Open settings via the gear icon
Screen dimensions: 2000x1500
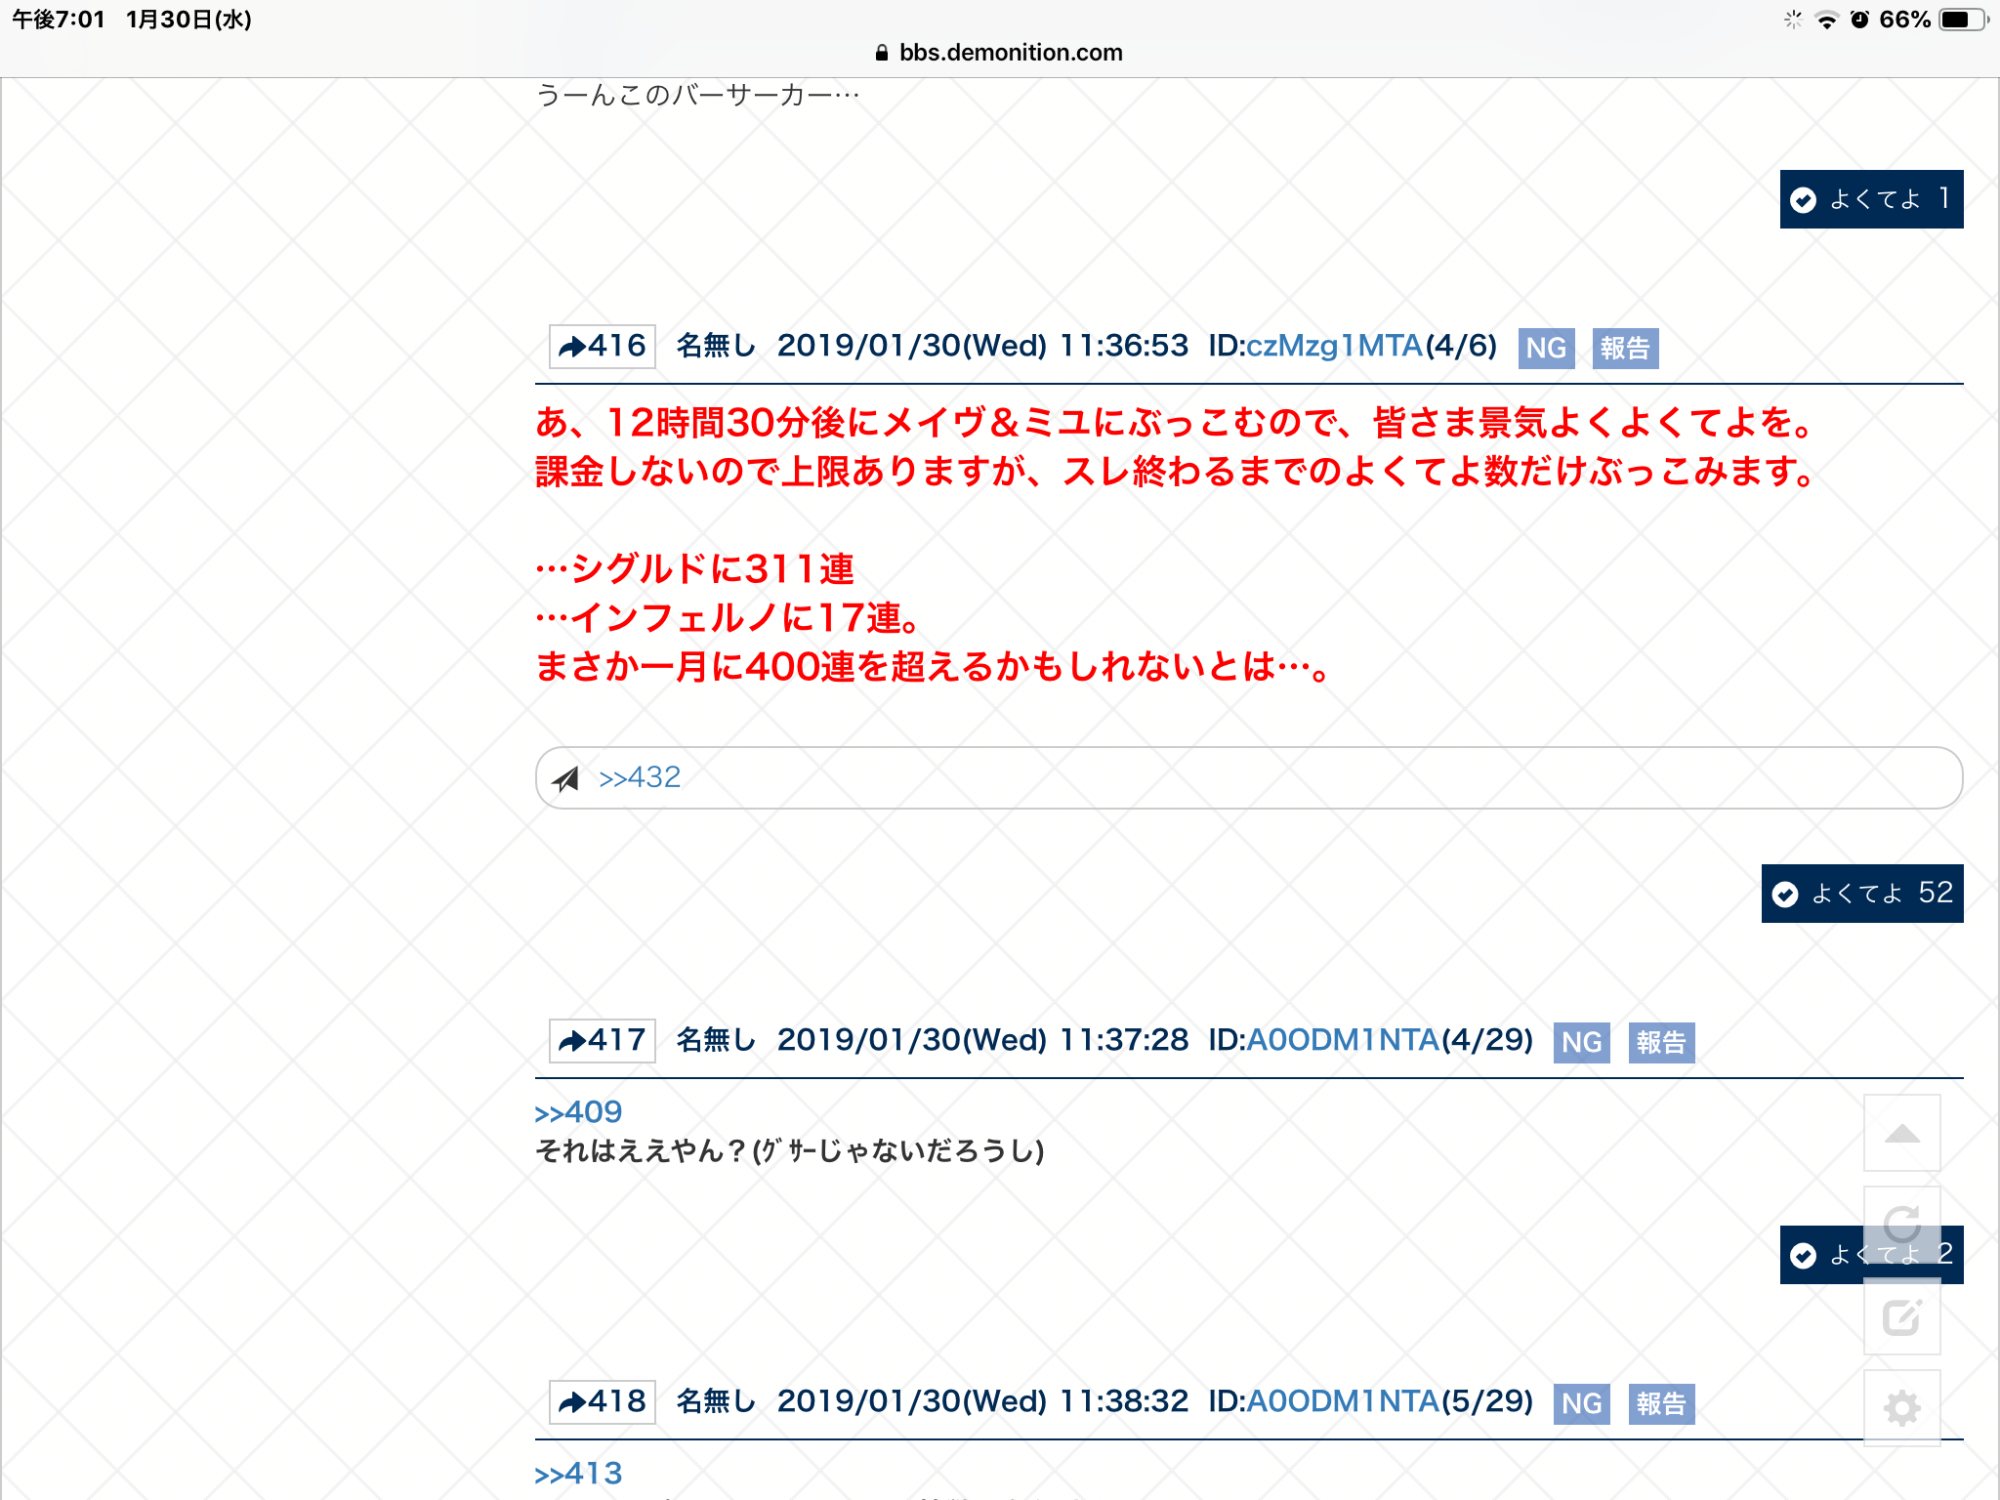[1901, 1408]
